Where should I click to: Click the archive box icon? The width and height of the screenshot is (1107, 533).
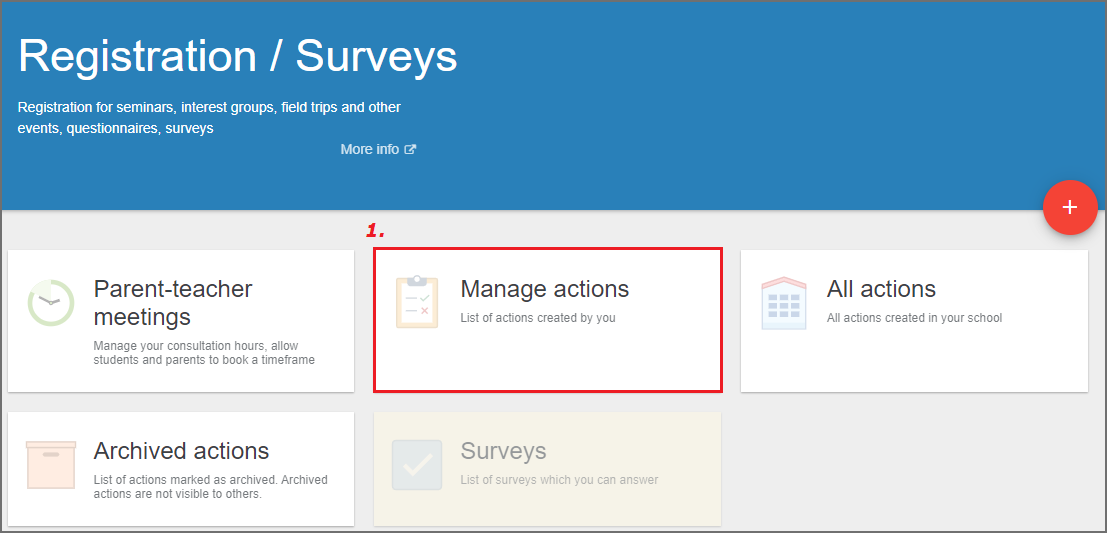click(x=51, y=465)
